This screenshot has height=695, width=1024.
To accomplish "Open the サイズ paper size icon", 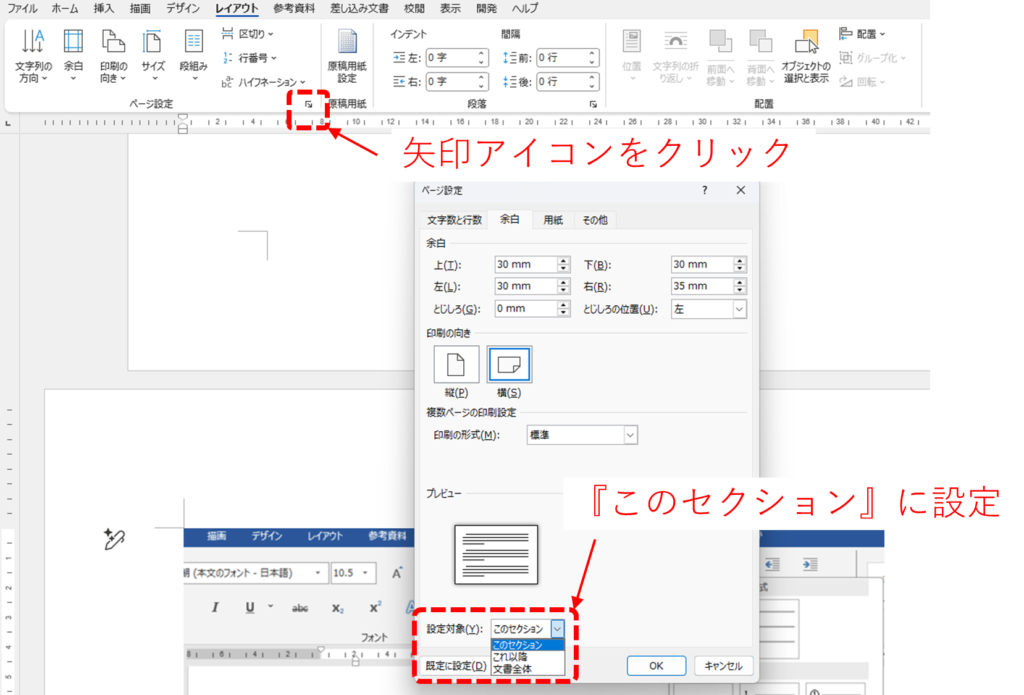I will click(x=152, y=43).
